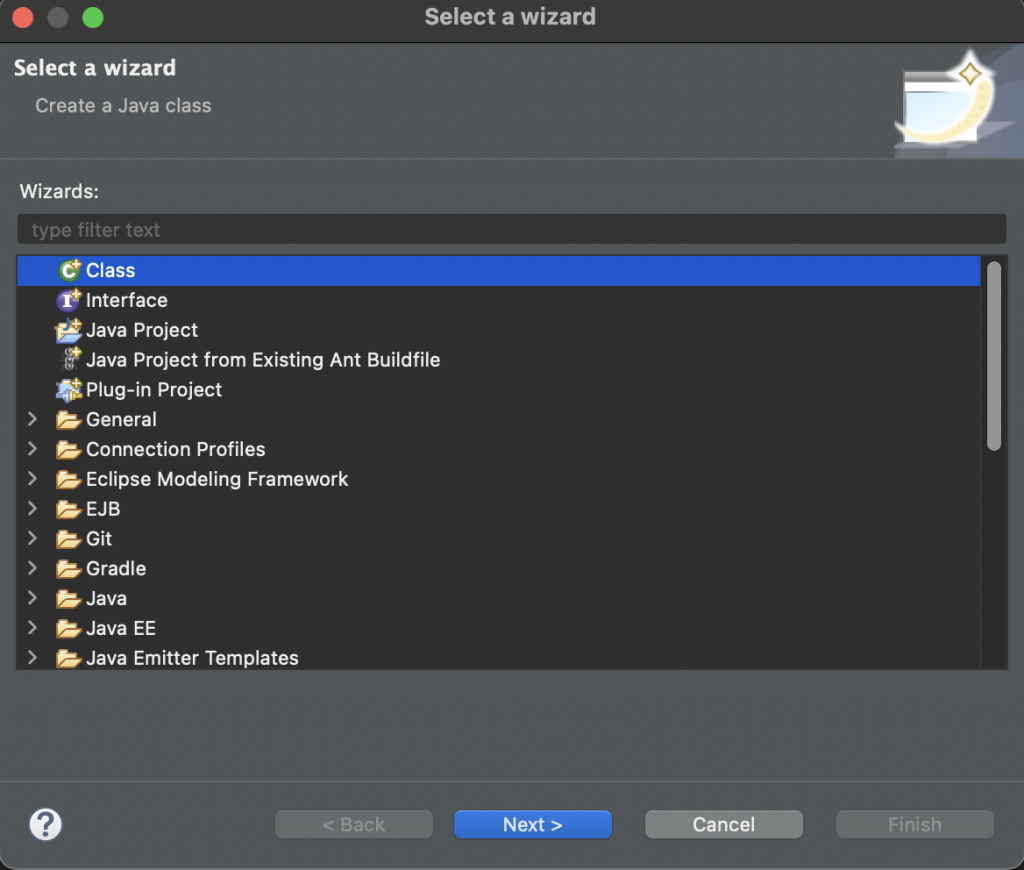Select the Connection Profiles row label
Image resolution: width=1024 pixels, height=870 pixels.
tap(176, 449)
